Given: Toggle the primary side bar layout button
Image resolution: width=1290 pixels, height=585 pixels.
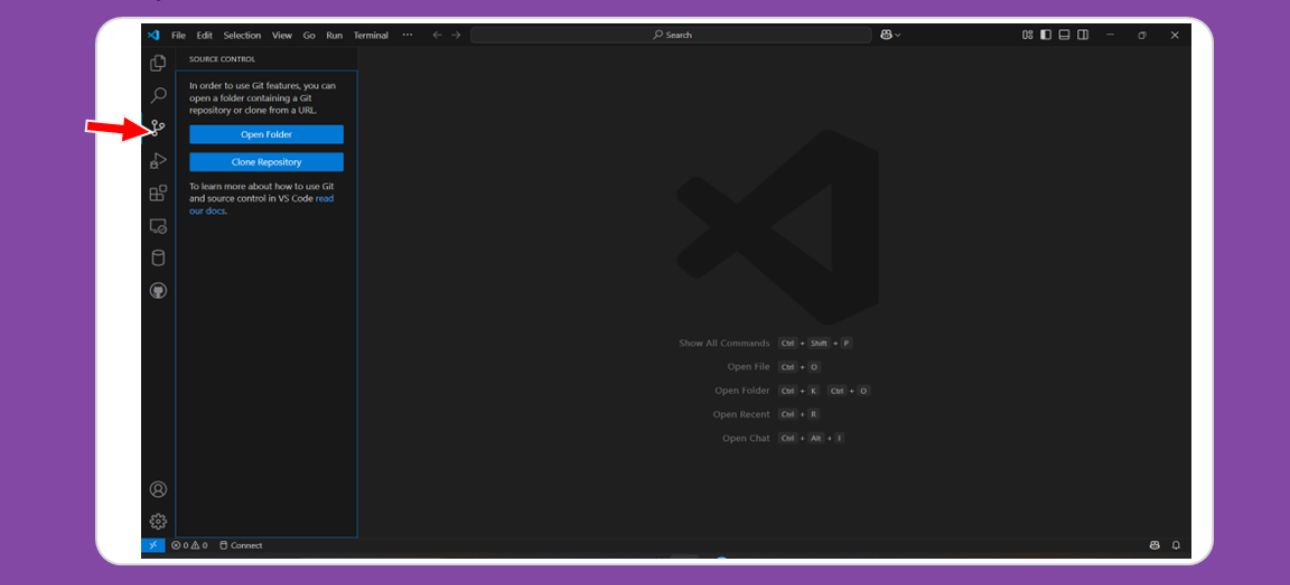Looking at the screenshot, I should (x=1045, y=35).
